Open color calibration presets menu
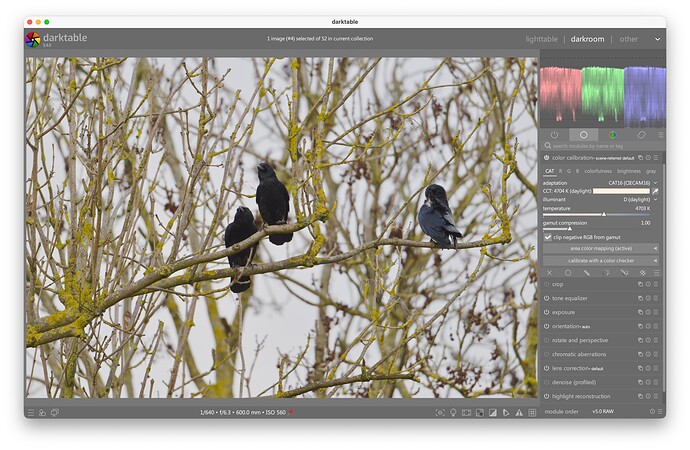This screenshot has width=690, height=450. tap(656, 157)
